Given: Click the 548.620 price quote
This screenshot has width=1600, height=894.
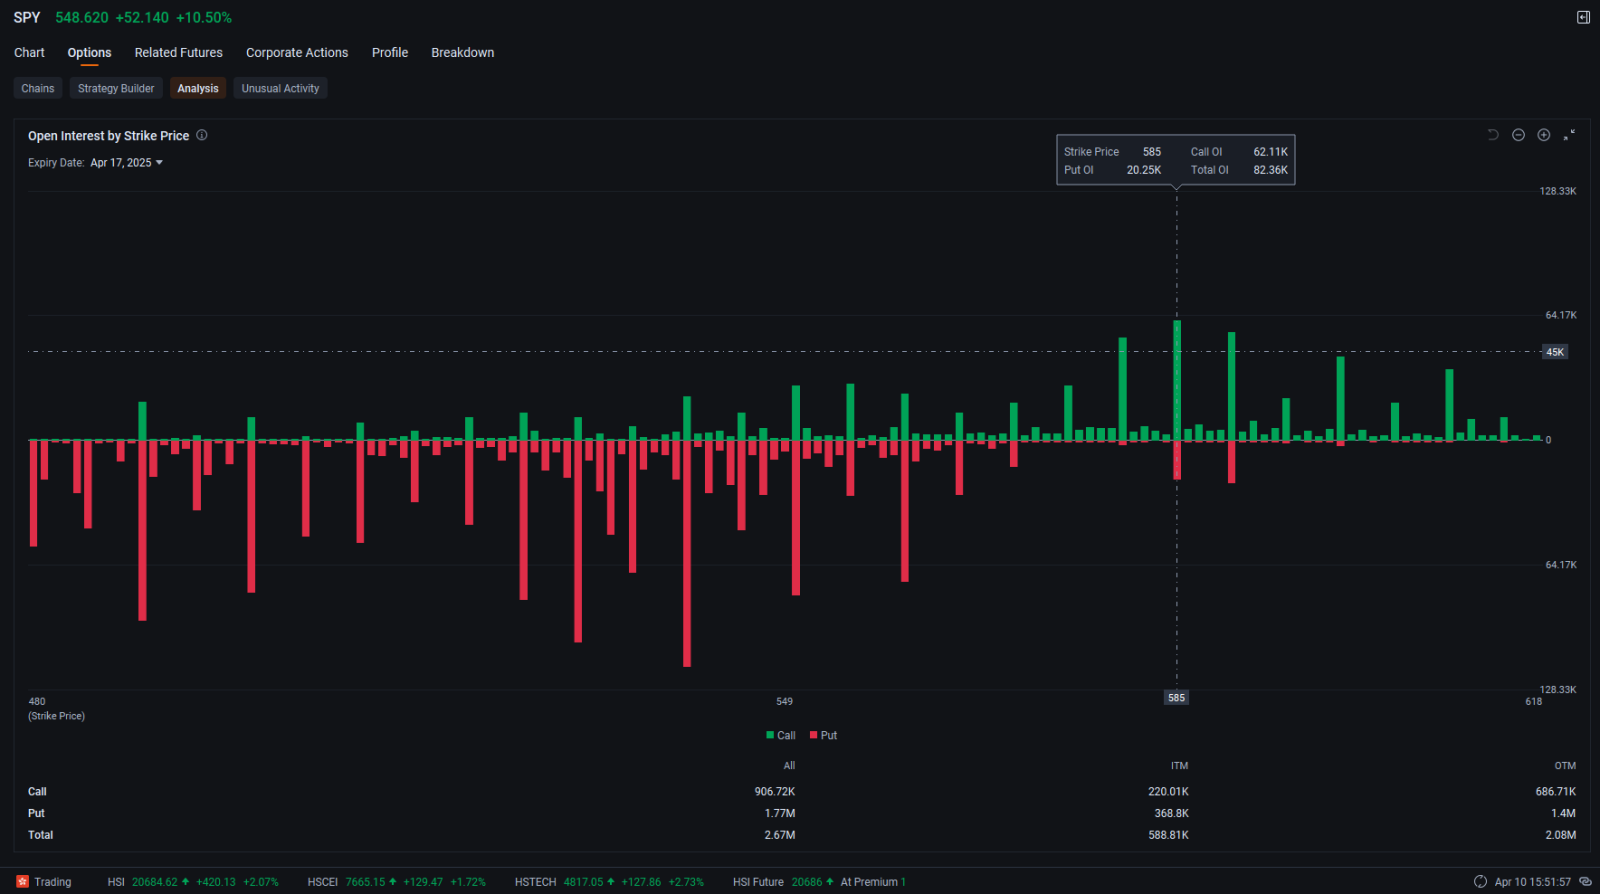Looking at the screenshot, I should pos(82,18).
